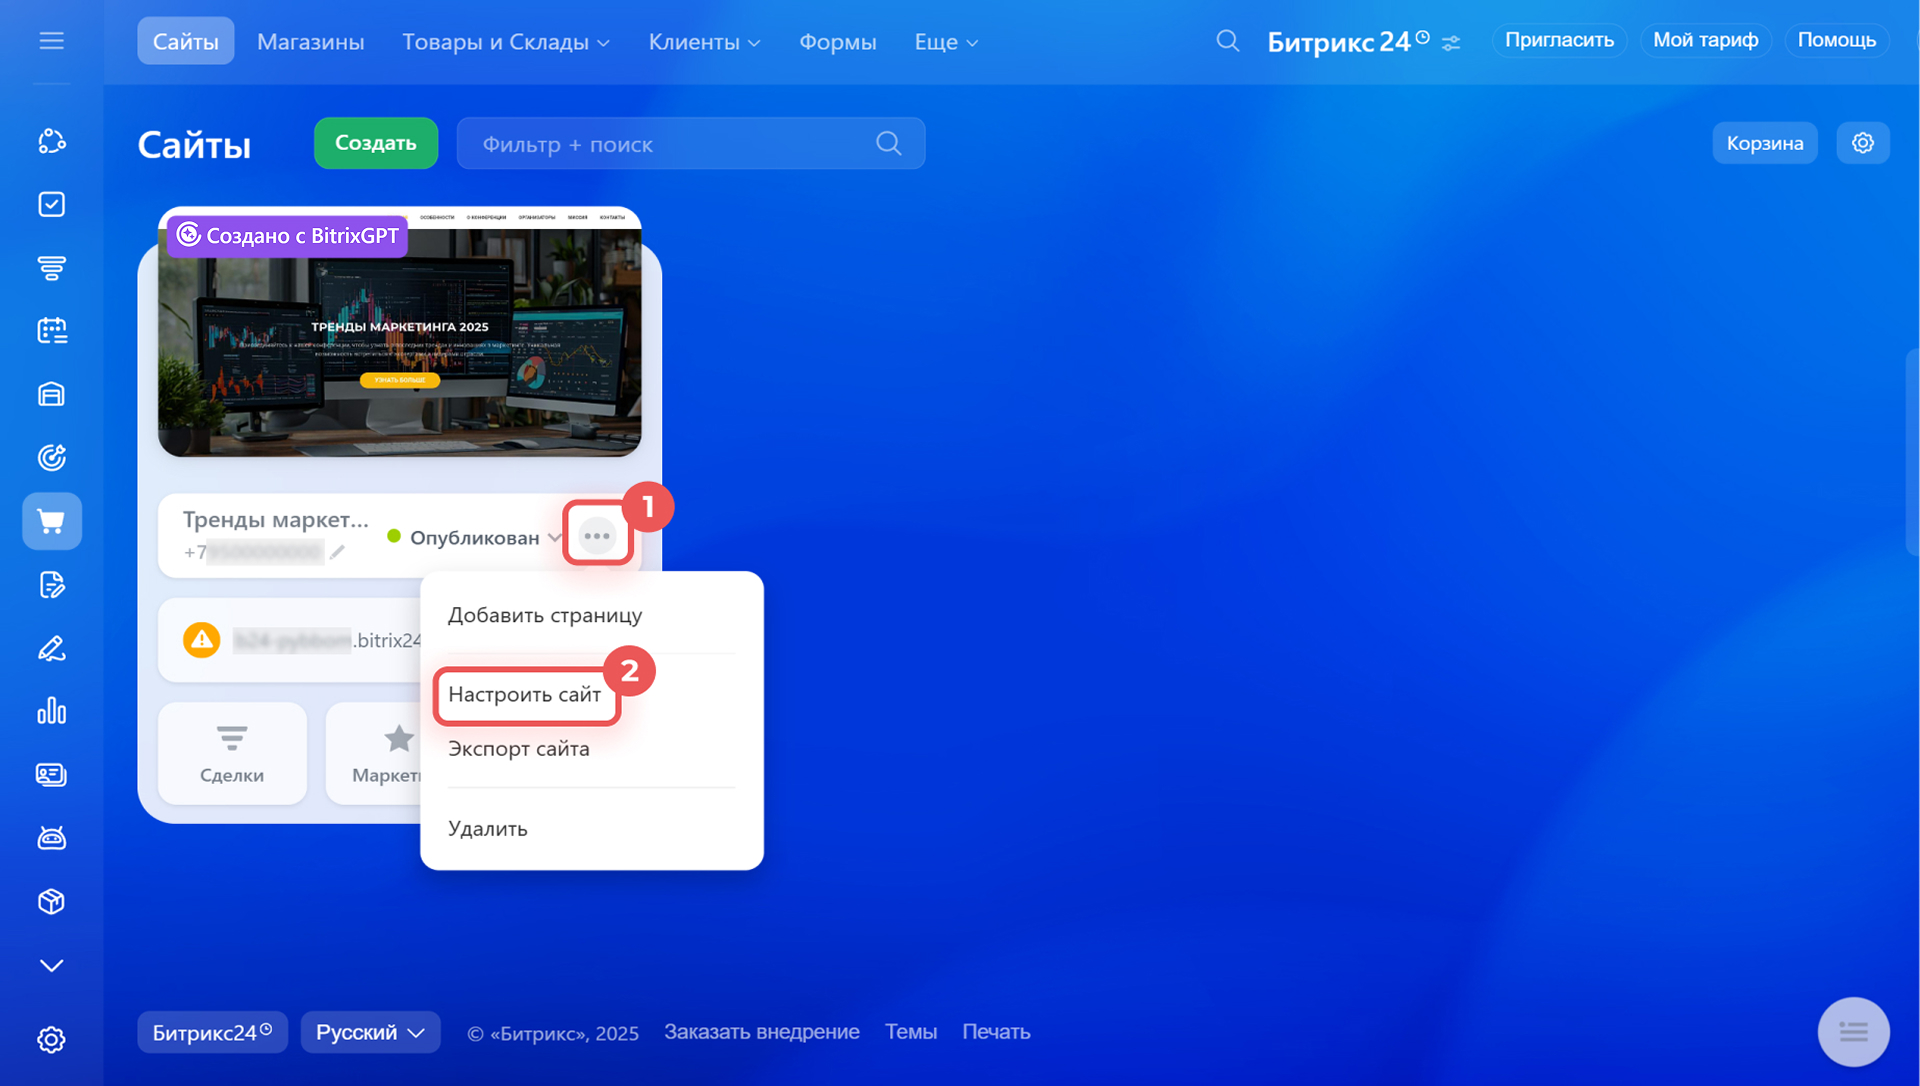Click the pencil icon to edit phone
The height and width of the screenshot is (1086, 1920).
point(337,552)
